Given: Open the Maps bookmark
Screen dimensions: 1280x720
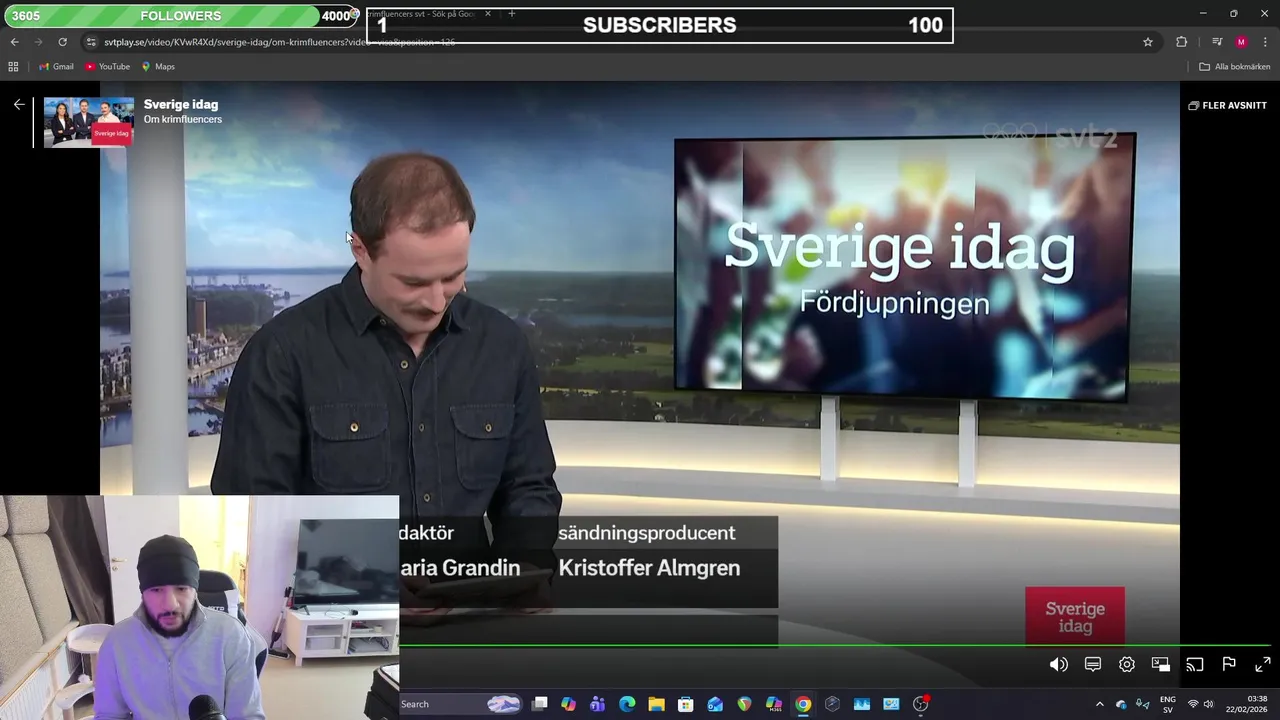Looking at the screenshot, I should coord(158,67).
